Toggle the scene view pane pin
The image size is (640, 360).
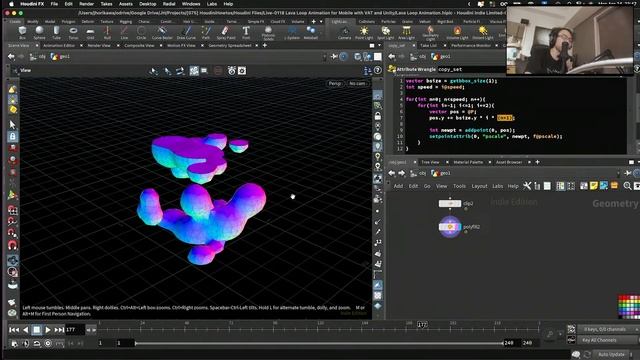pos(334,57)
